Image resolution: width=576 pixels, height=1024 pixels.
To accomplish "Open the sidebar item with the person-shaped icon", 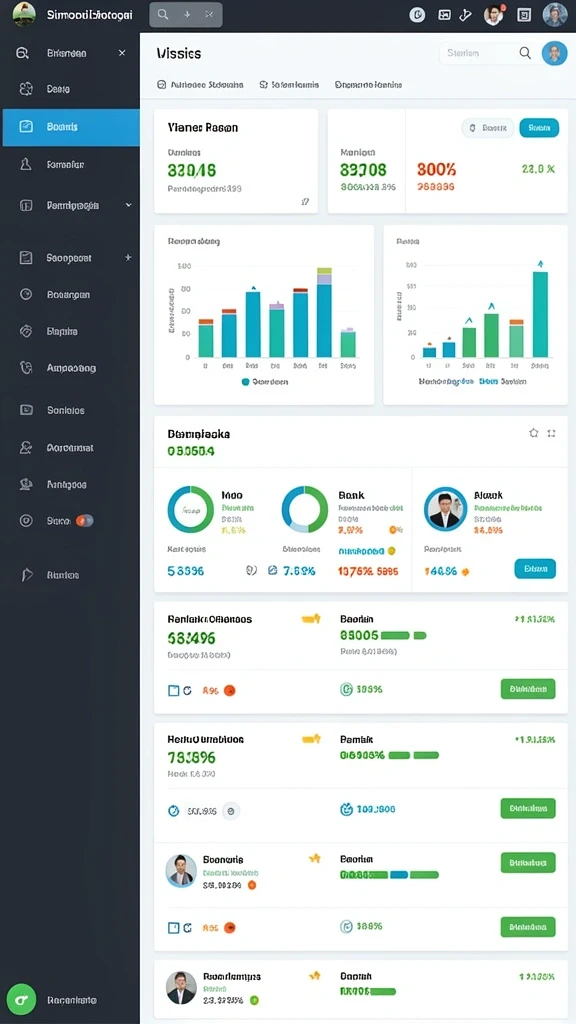I will click(70, 165).
